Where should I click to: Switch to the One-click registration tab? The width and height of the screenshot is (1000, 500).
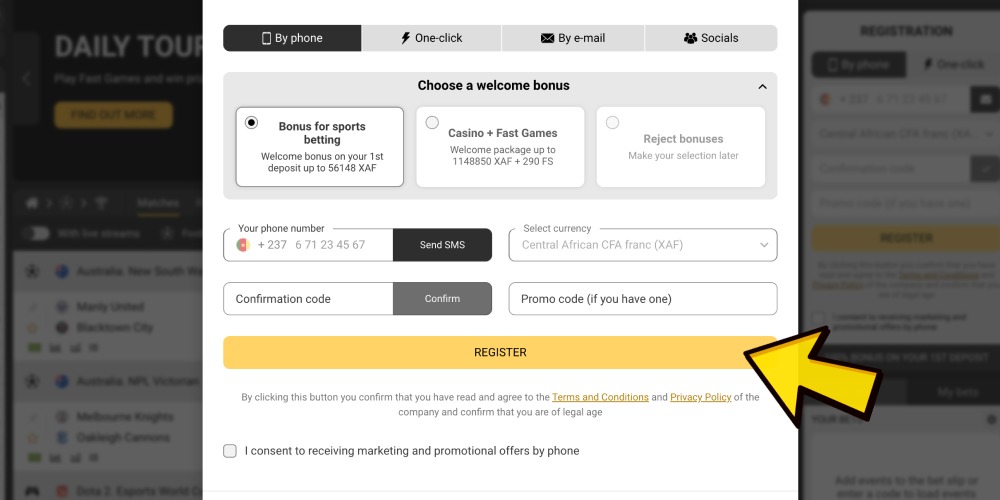tap(431, 38)
